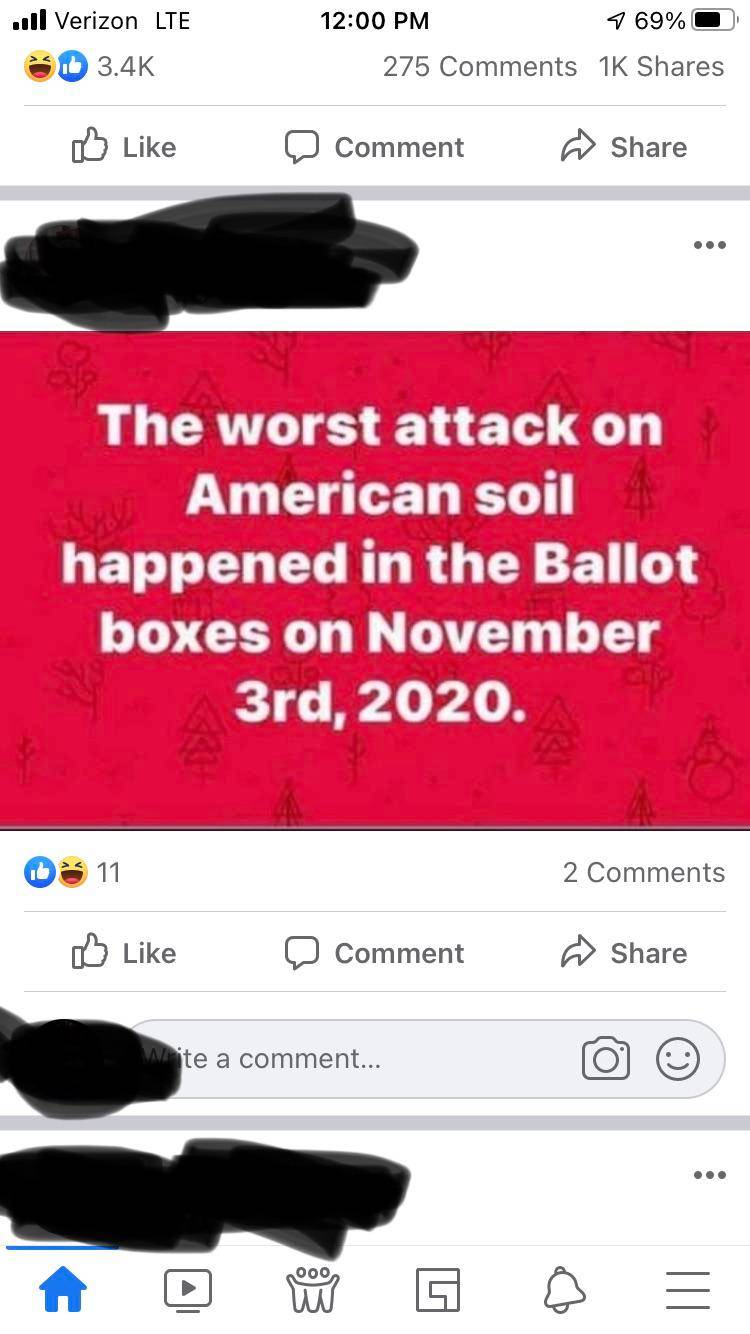Screen dimensions: 750x1334
Task: Open the Notifications bell
Action: click(x=564, y=1290)
